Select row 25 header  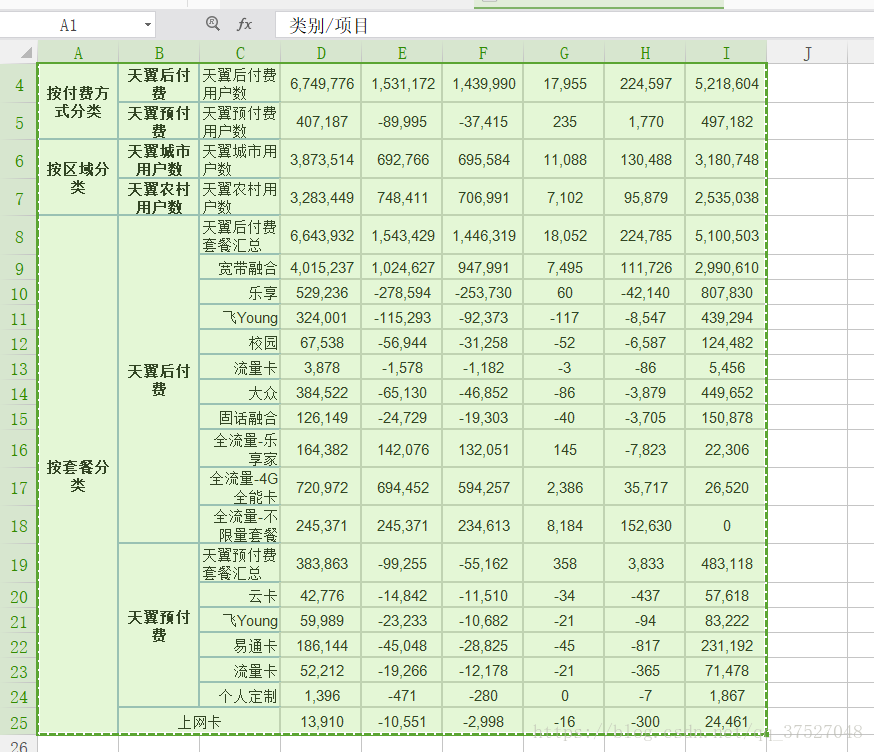(19, 722)
